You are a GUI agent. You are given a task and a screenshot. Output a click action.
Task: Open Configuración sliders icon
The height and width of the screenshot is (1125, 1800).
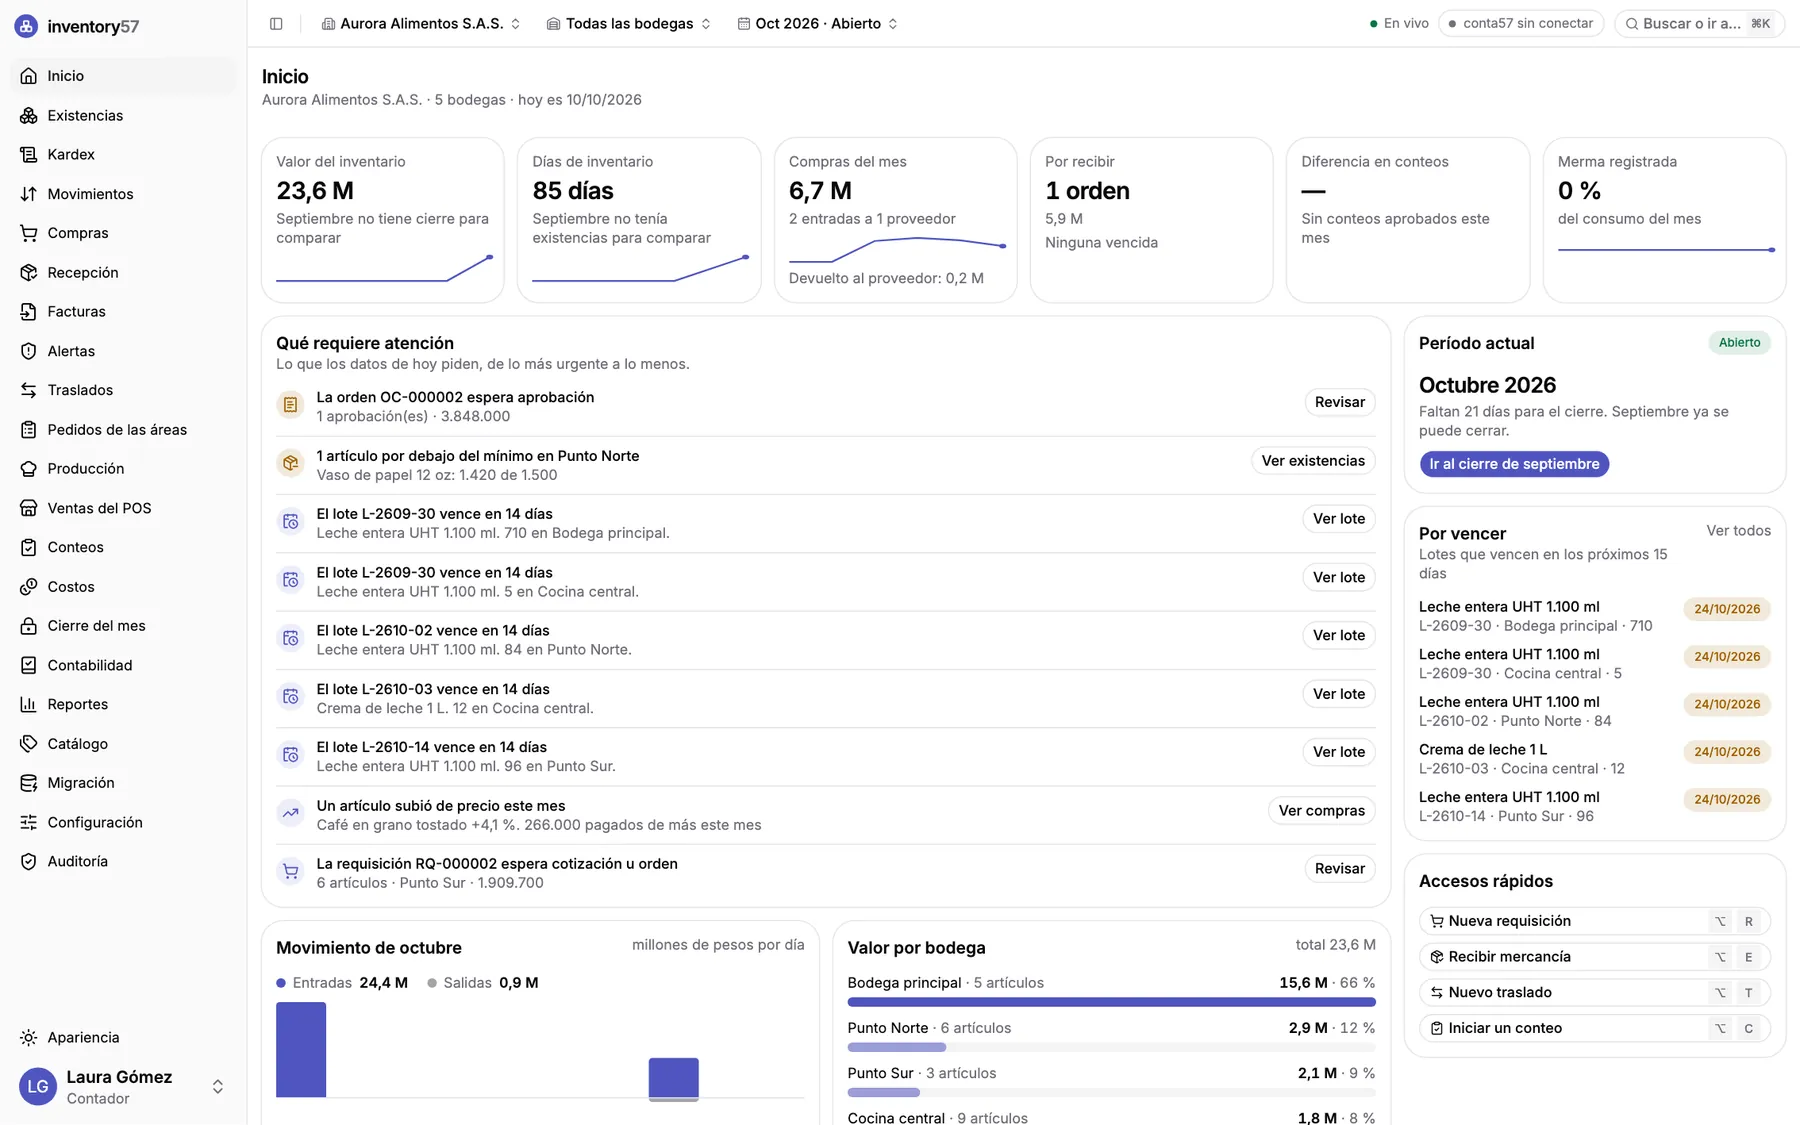pyautogui.click(x=29, y=822)
